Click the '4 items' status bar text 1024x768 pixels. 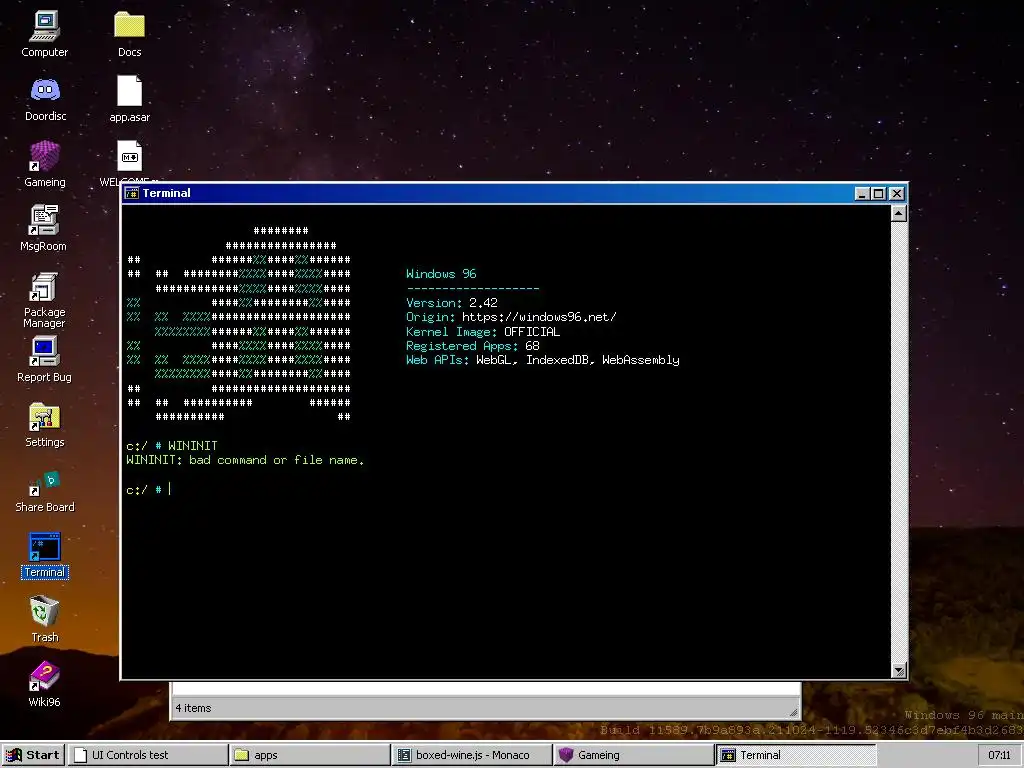pos(193,708)
